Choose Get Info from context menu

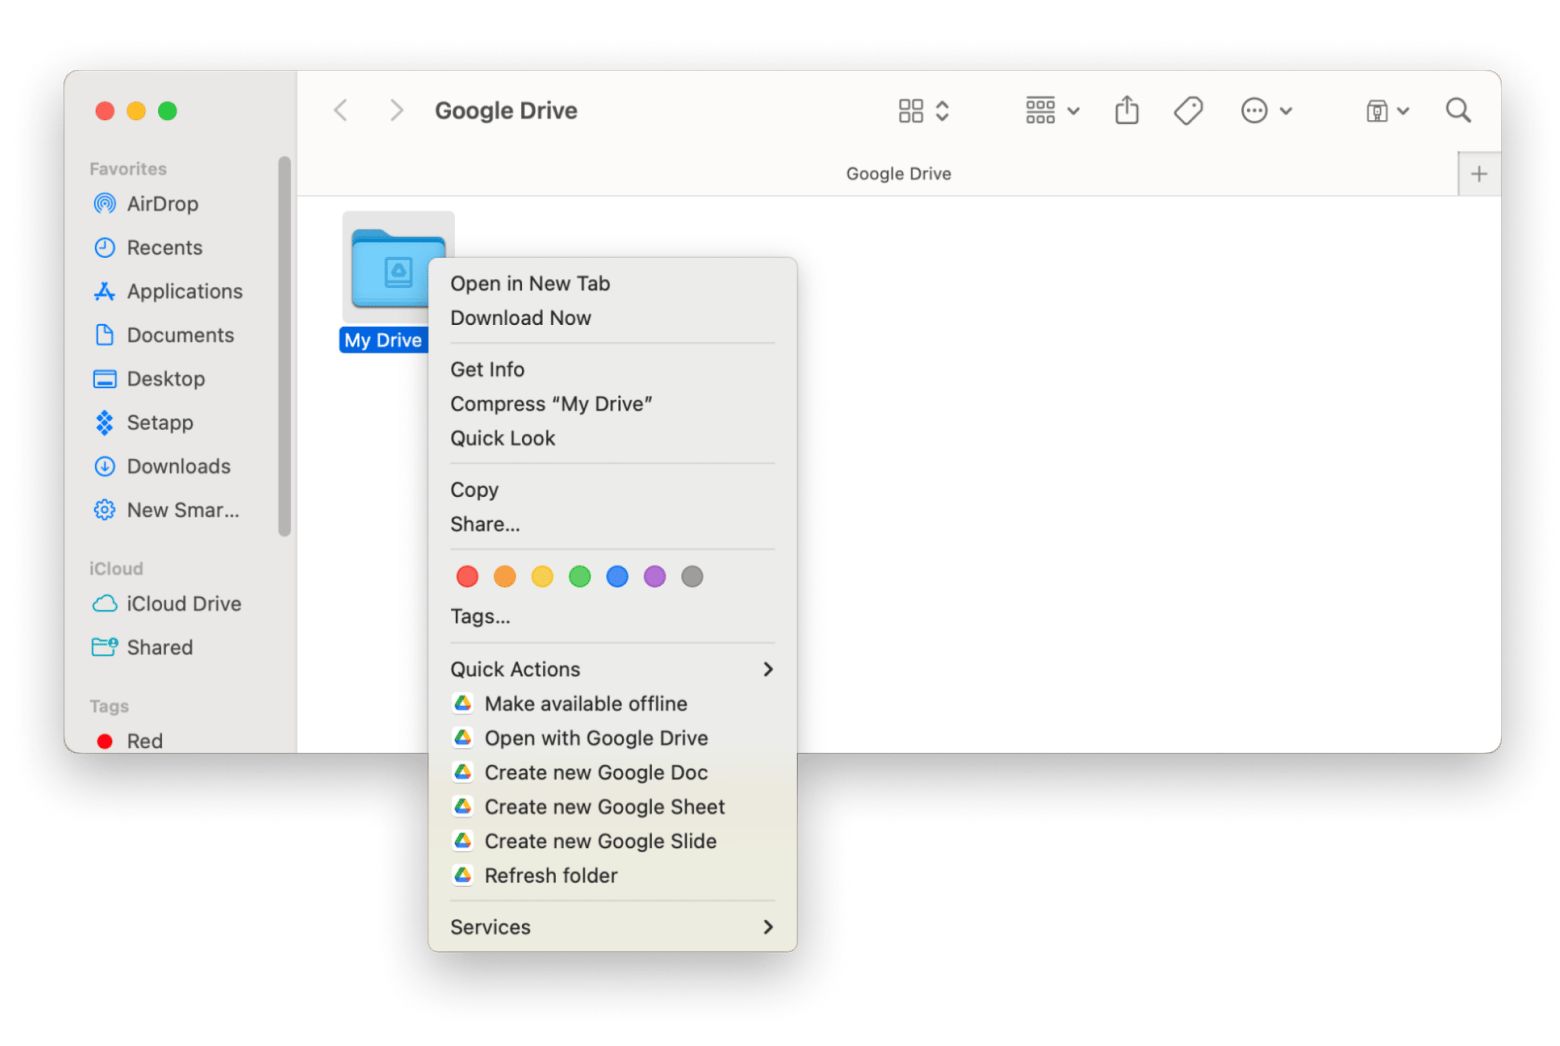pos(487,370)
